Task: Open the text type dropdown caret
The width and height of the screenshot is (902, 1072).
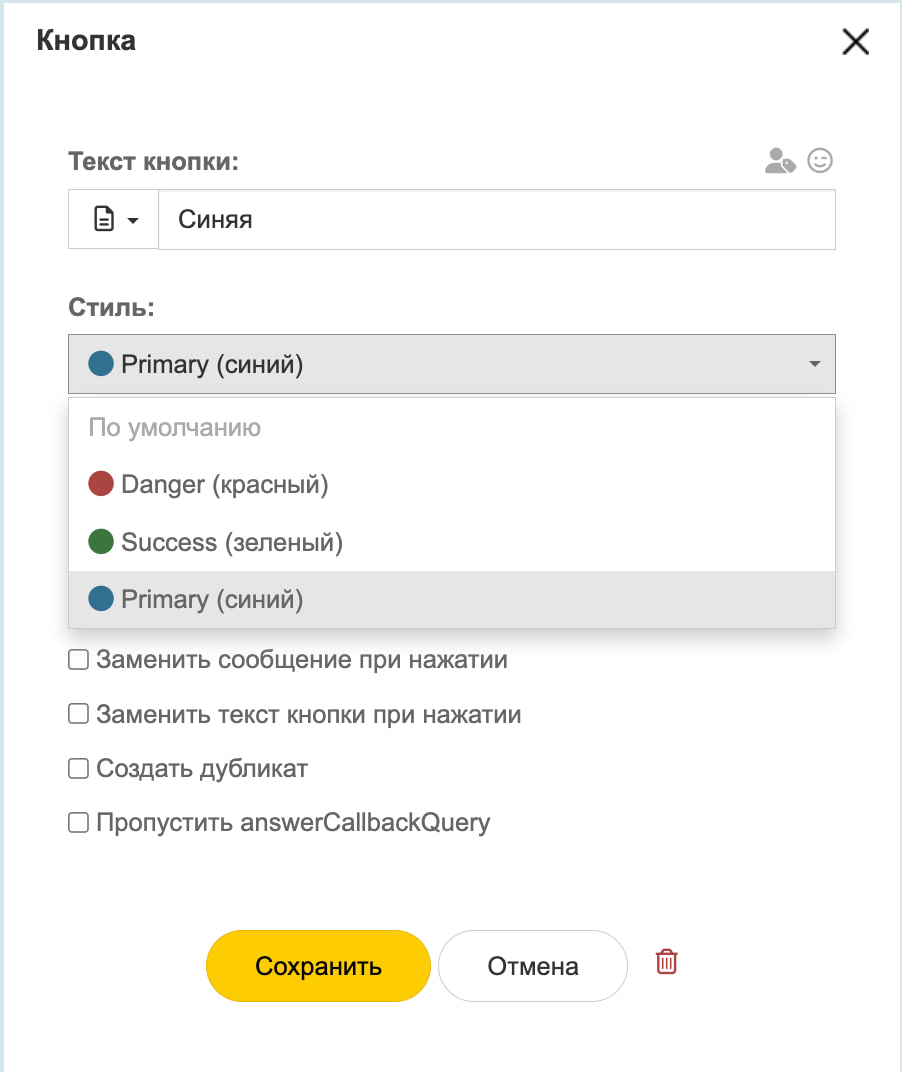Action: click(x=133, y=221)
